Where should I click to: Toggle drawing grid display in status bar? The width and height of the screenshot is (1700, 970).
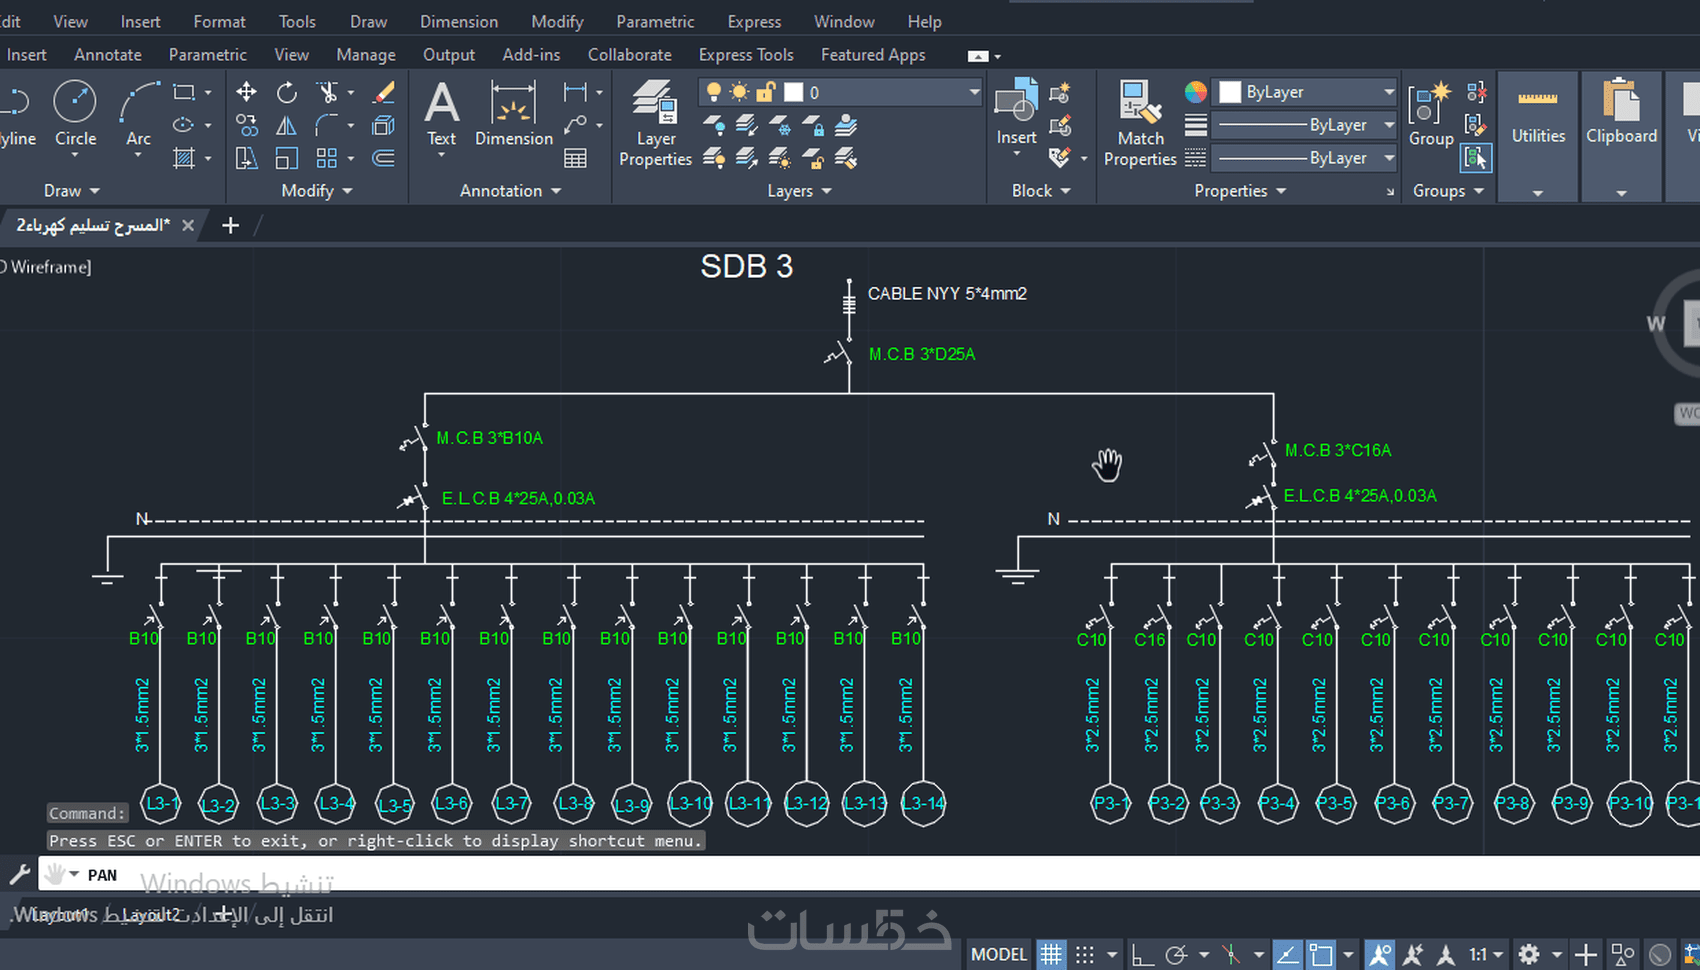pyautogui.click(x=1051, y=955)
